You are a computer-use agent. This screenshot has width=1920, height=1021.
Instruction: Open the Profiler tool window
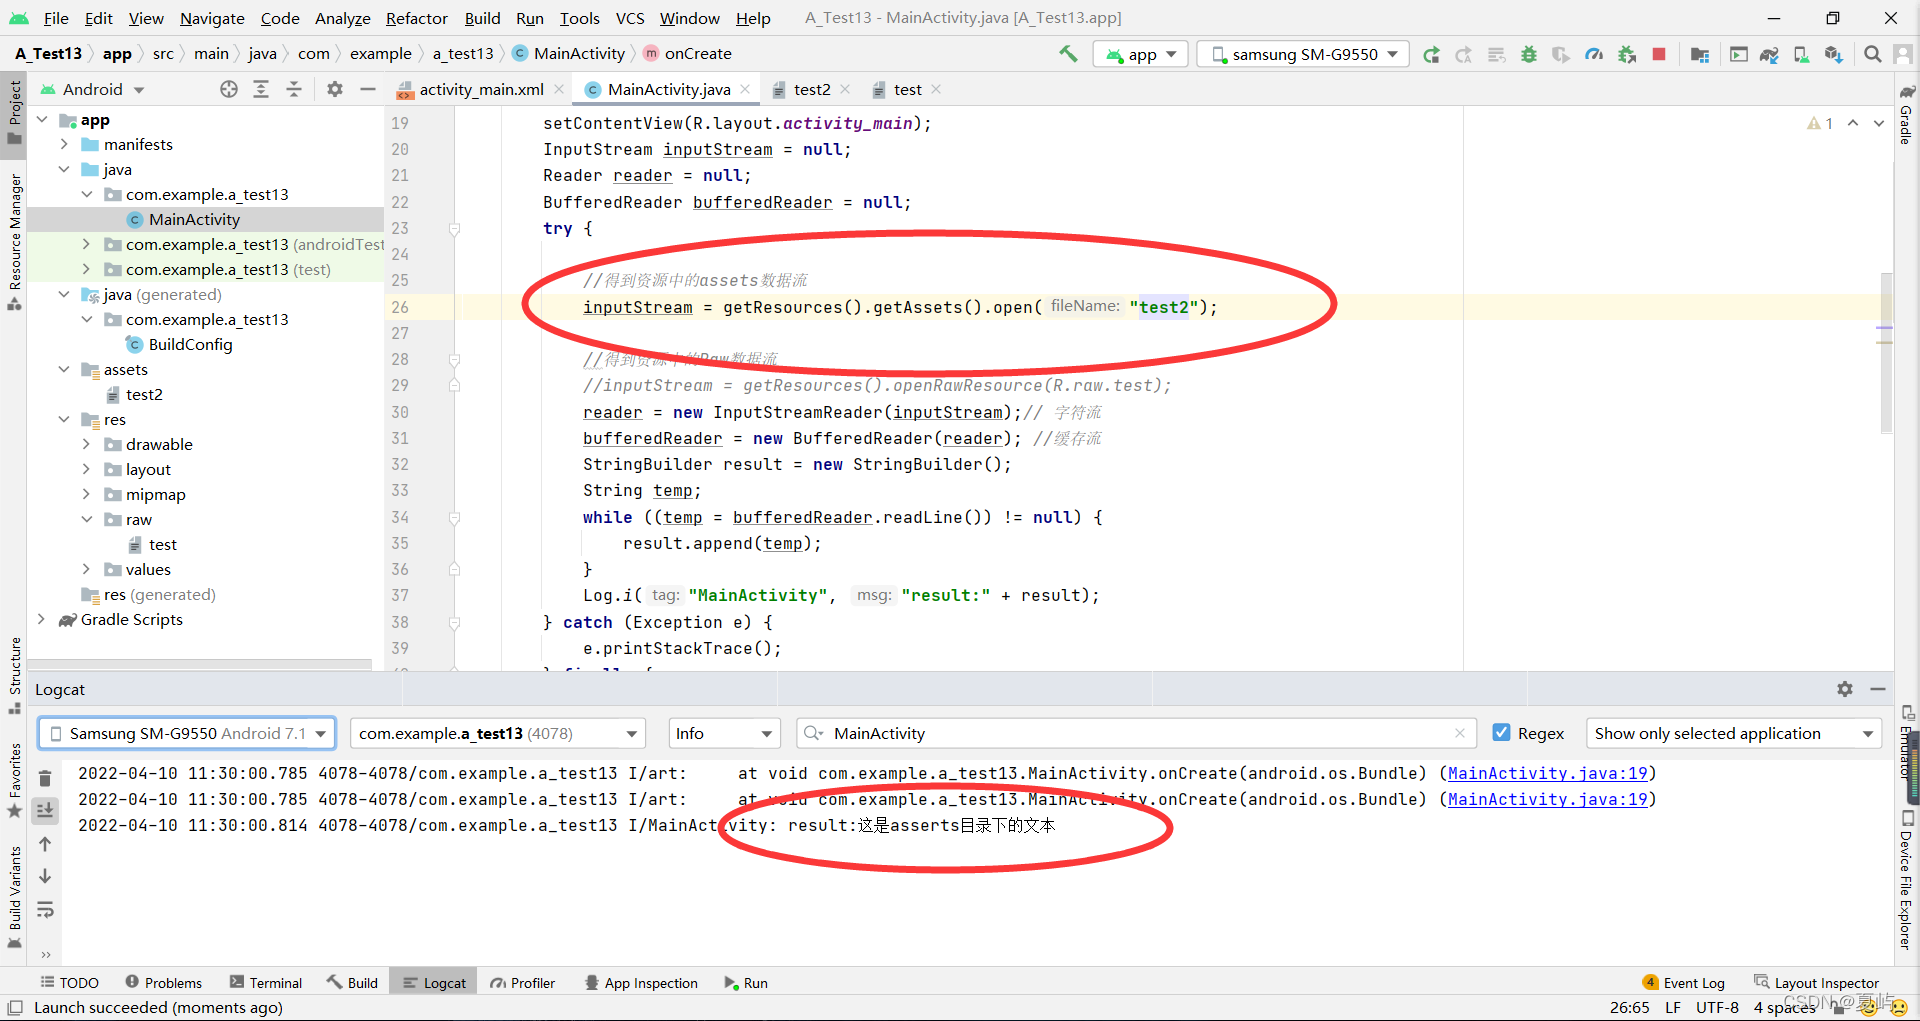523,983
